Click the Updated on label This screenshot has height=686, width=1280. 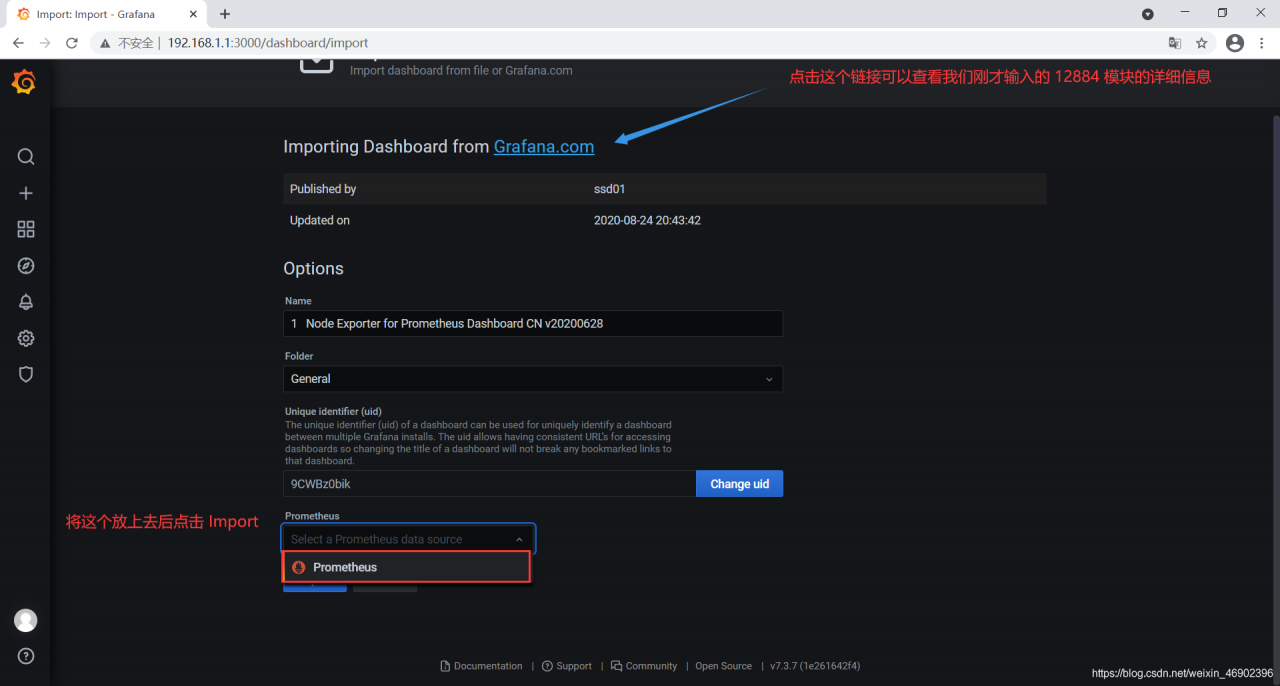click(x=320, y=220)
